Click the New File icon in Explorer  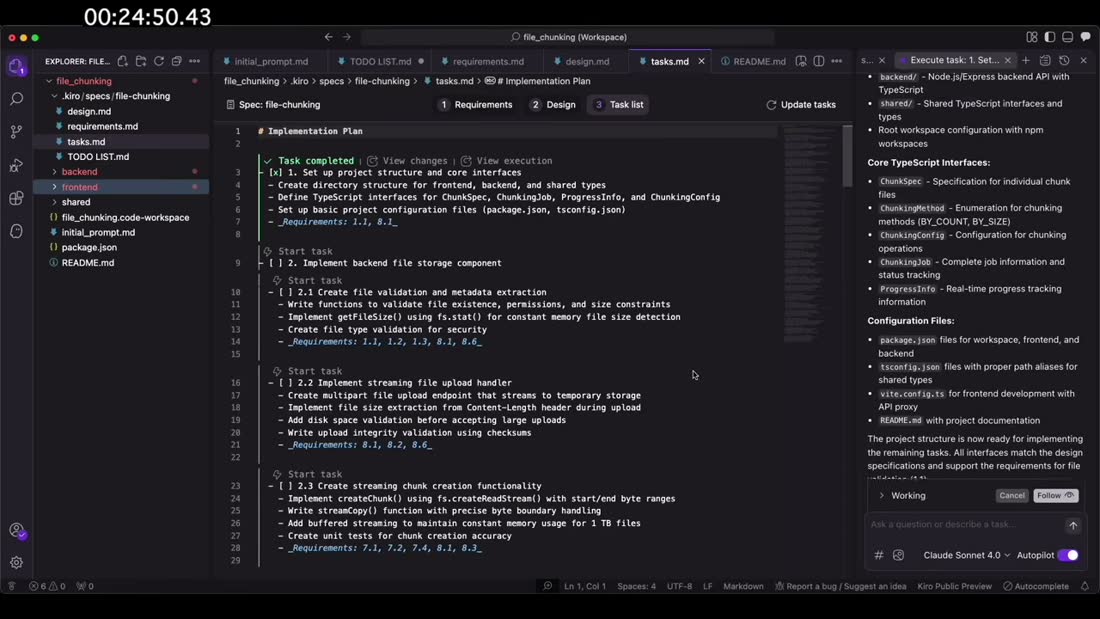click(x=123, y=61)
